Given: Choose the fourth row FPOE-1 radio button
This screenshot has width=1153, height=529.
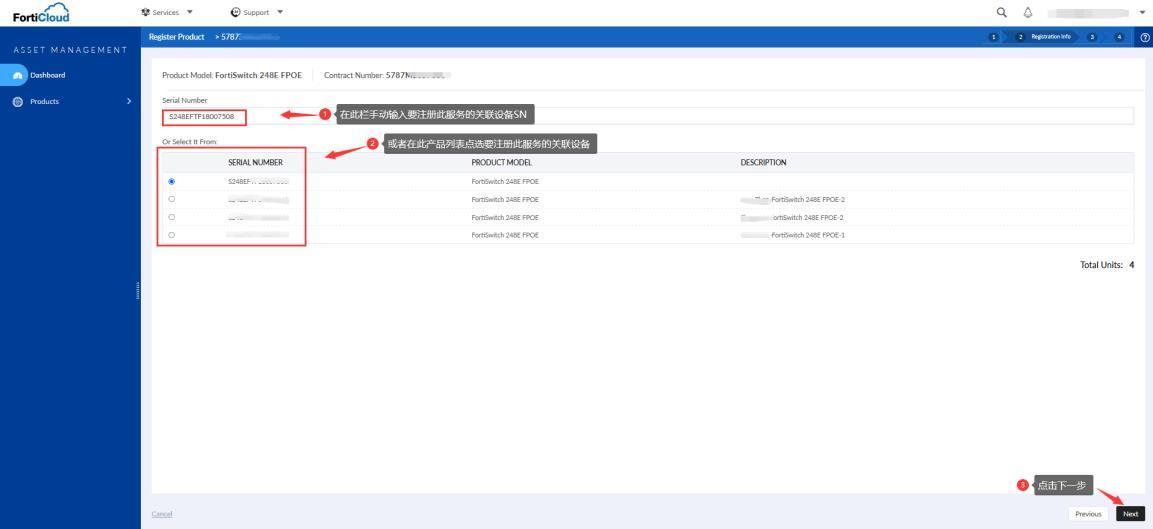Looking at the screenshot, I should [x=172, y=235].
